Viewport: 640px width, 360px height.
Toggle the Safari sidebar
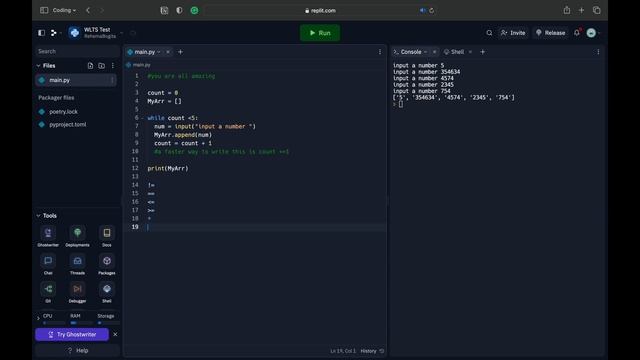44,10
